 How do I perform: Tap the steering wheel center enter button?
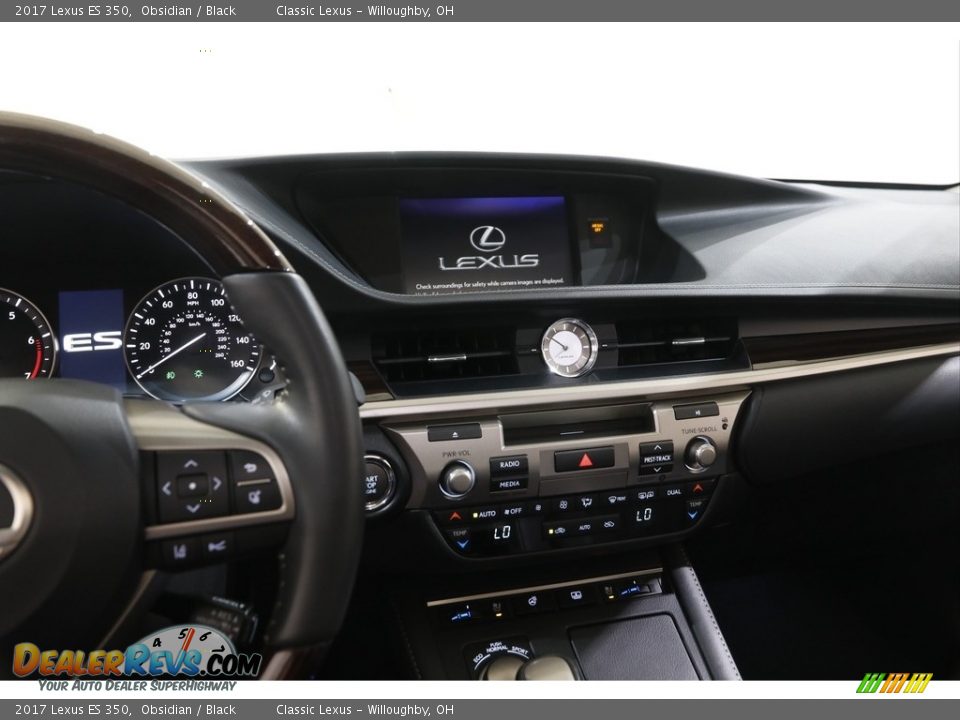pyautogui.click(x=192, y=486)
